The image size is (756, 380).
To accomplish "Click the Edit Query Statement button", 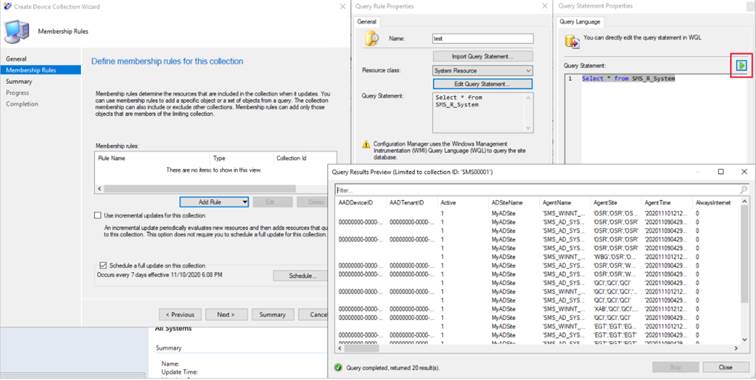I will click(483, 84).
